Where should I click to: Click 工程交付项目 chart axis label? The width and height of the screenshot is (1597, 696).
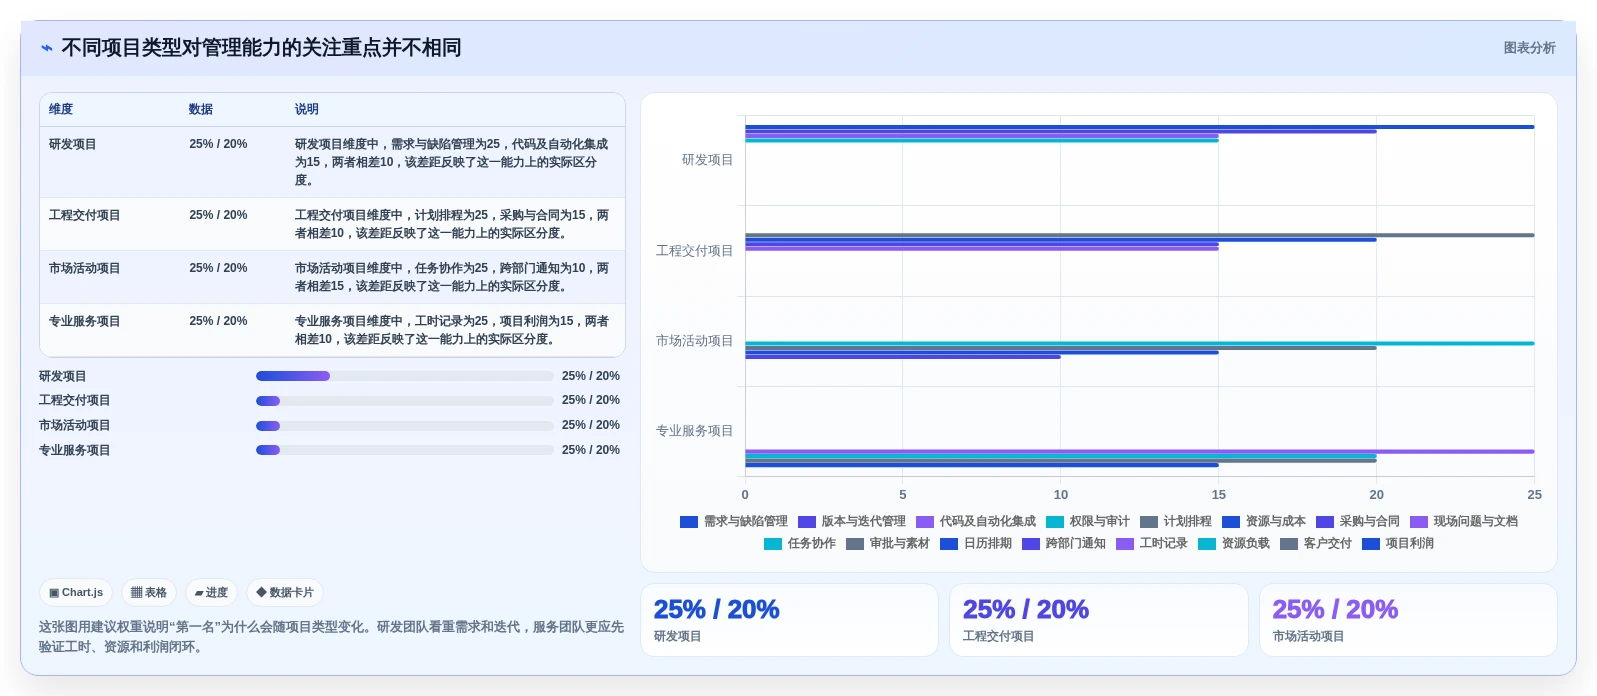[x=694, y=251]
